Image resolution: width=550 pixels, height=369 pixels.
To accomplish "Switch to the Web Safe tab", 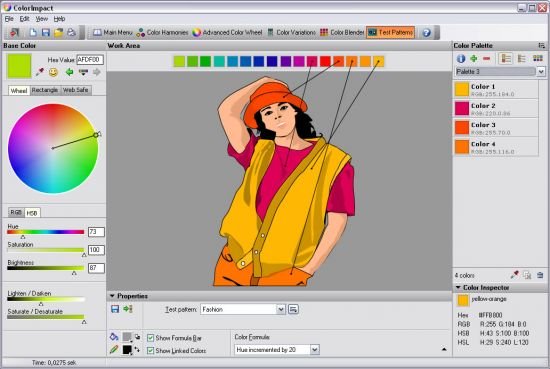I will (75, 90).
